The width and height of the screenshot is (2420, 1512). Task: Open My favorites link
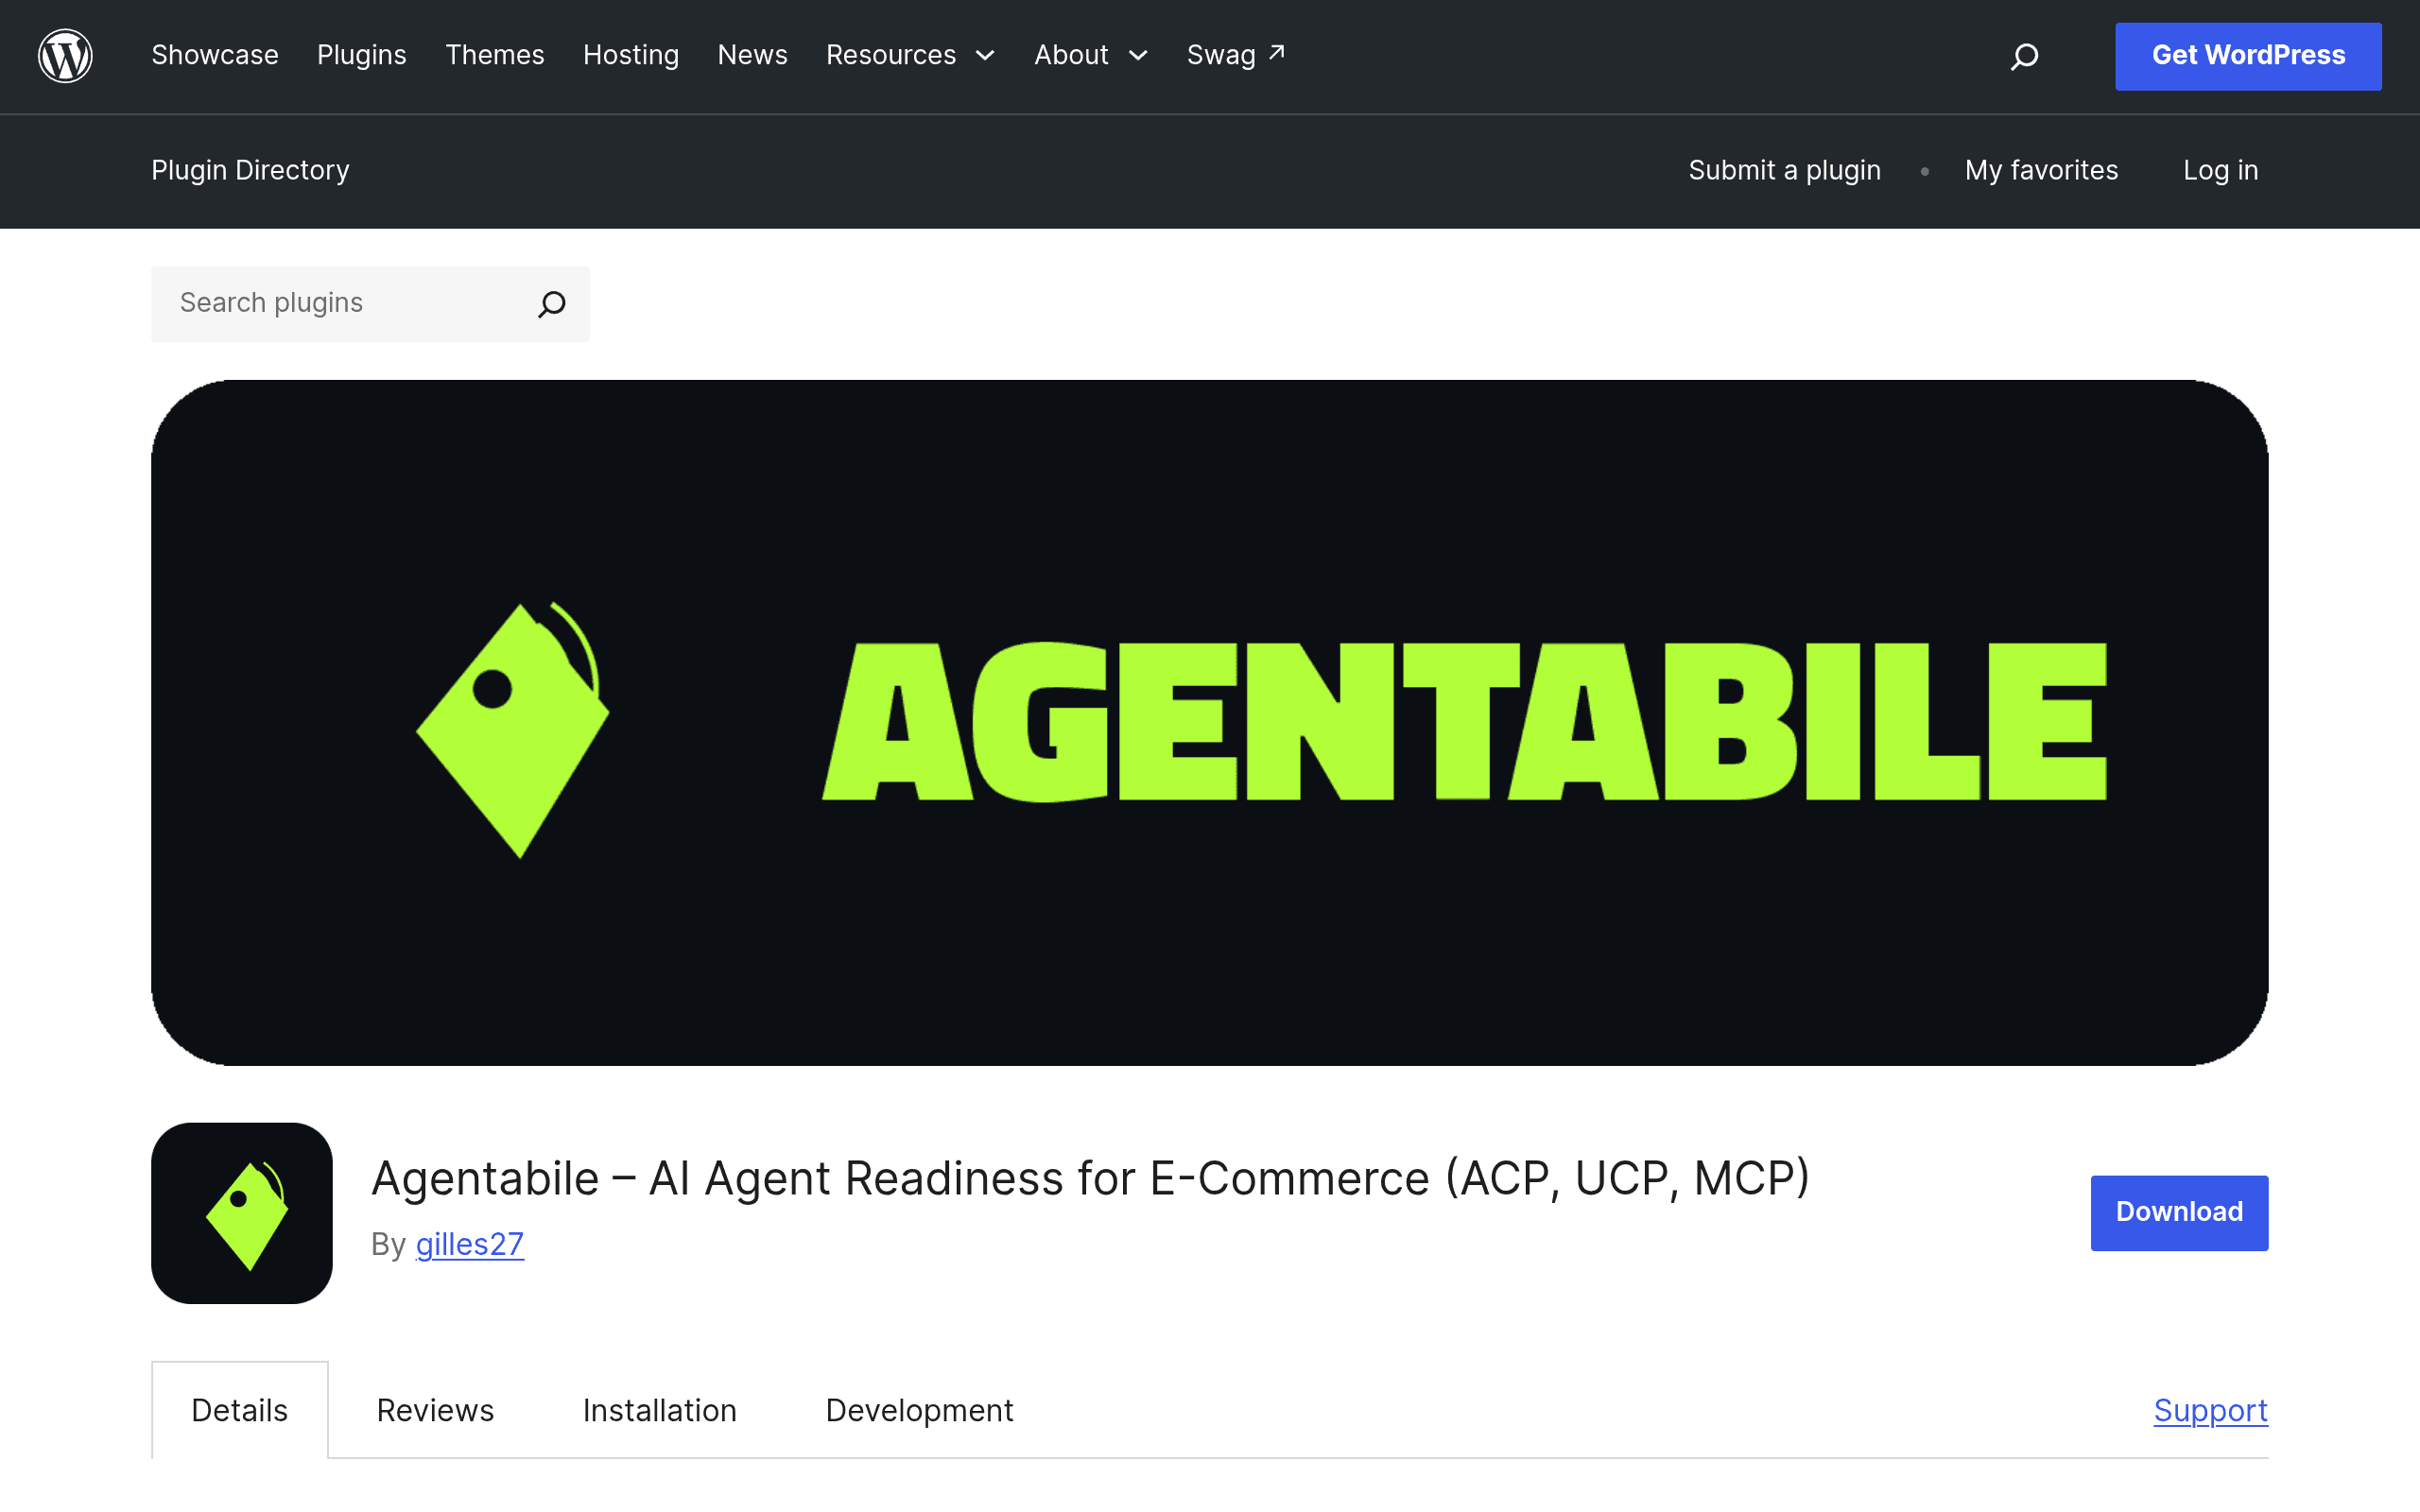(2041, 170)
